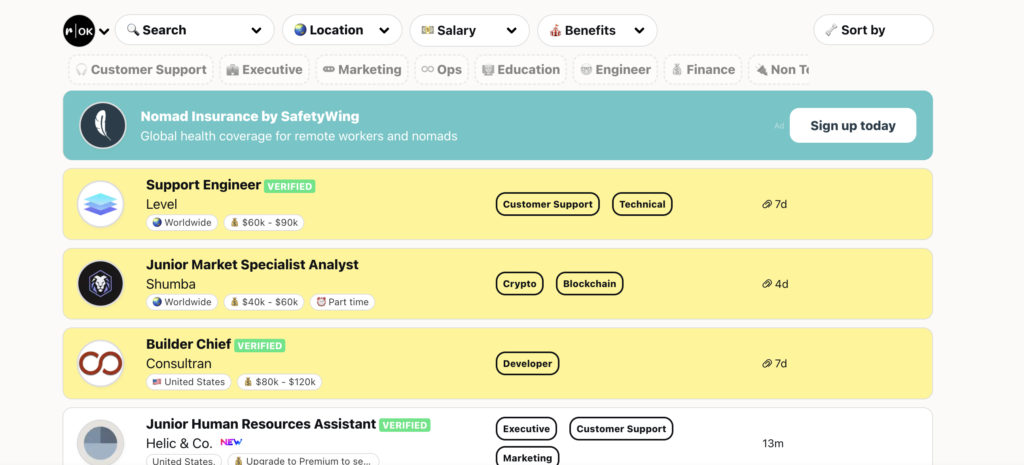
Task: Open the Builder Chief job listing
Action: coord(189,344)
